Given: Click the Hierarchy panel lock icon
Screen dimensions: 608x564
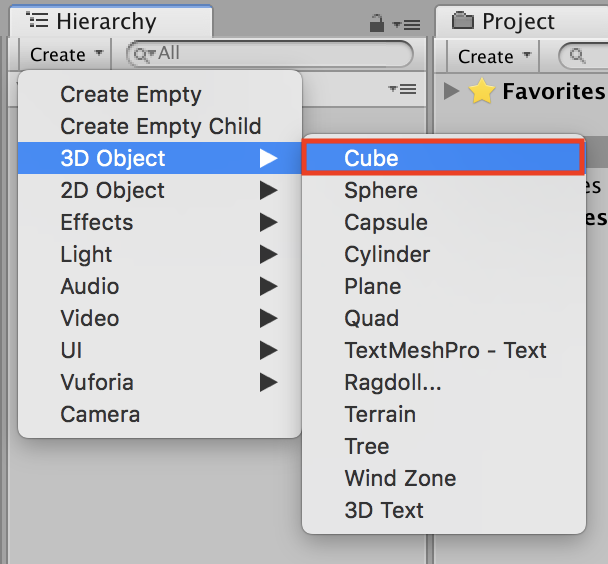Looking at the screenshot, I should (376, 22).
